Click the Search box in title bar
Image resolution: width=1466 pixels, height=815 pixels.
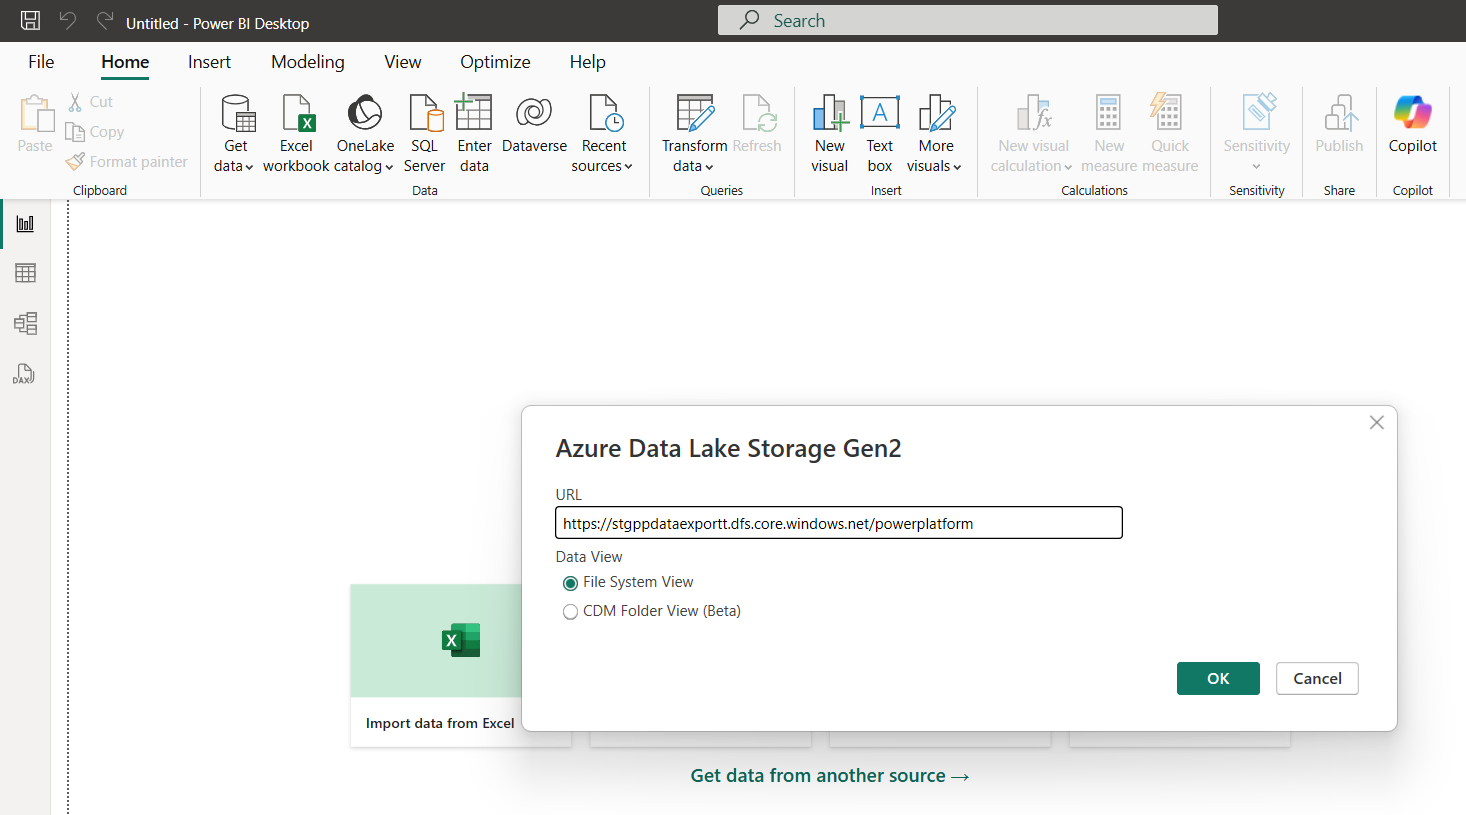tap(967, 20)
